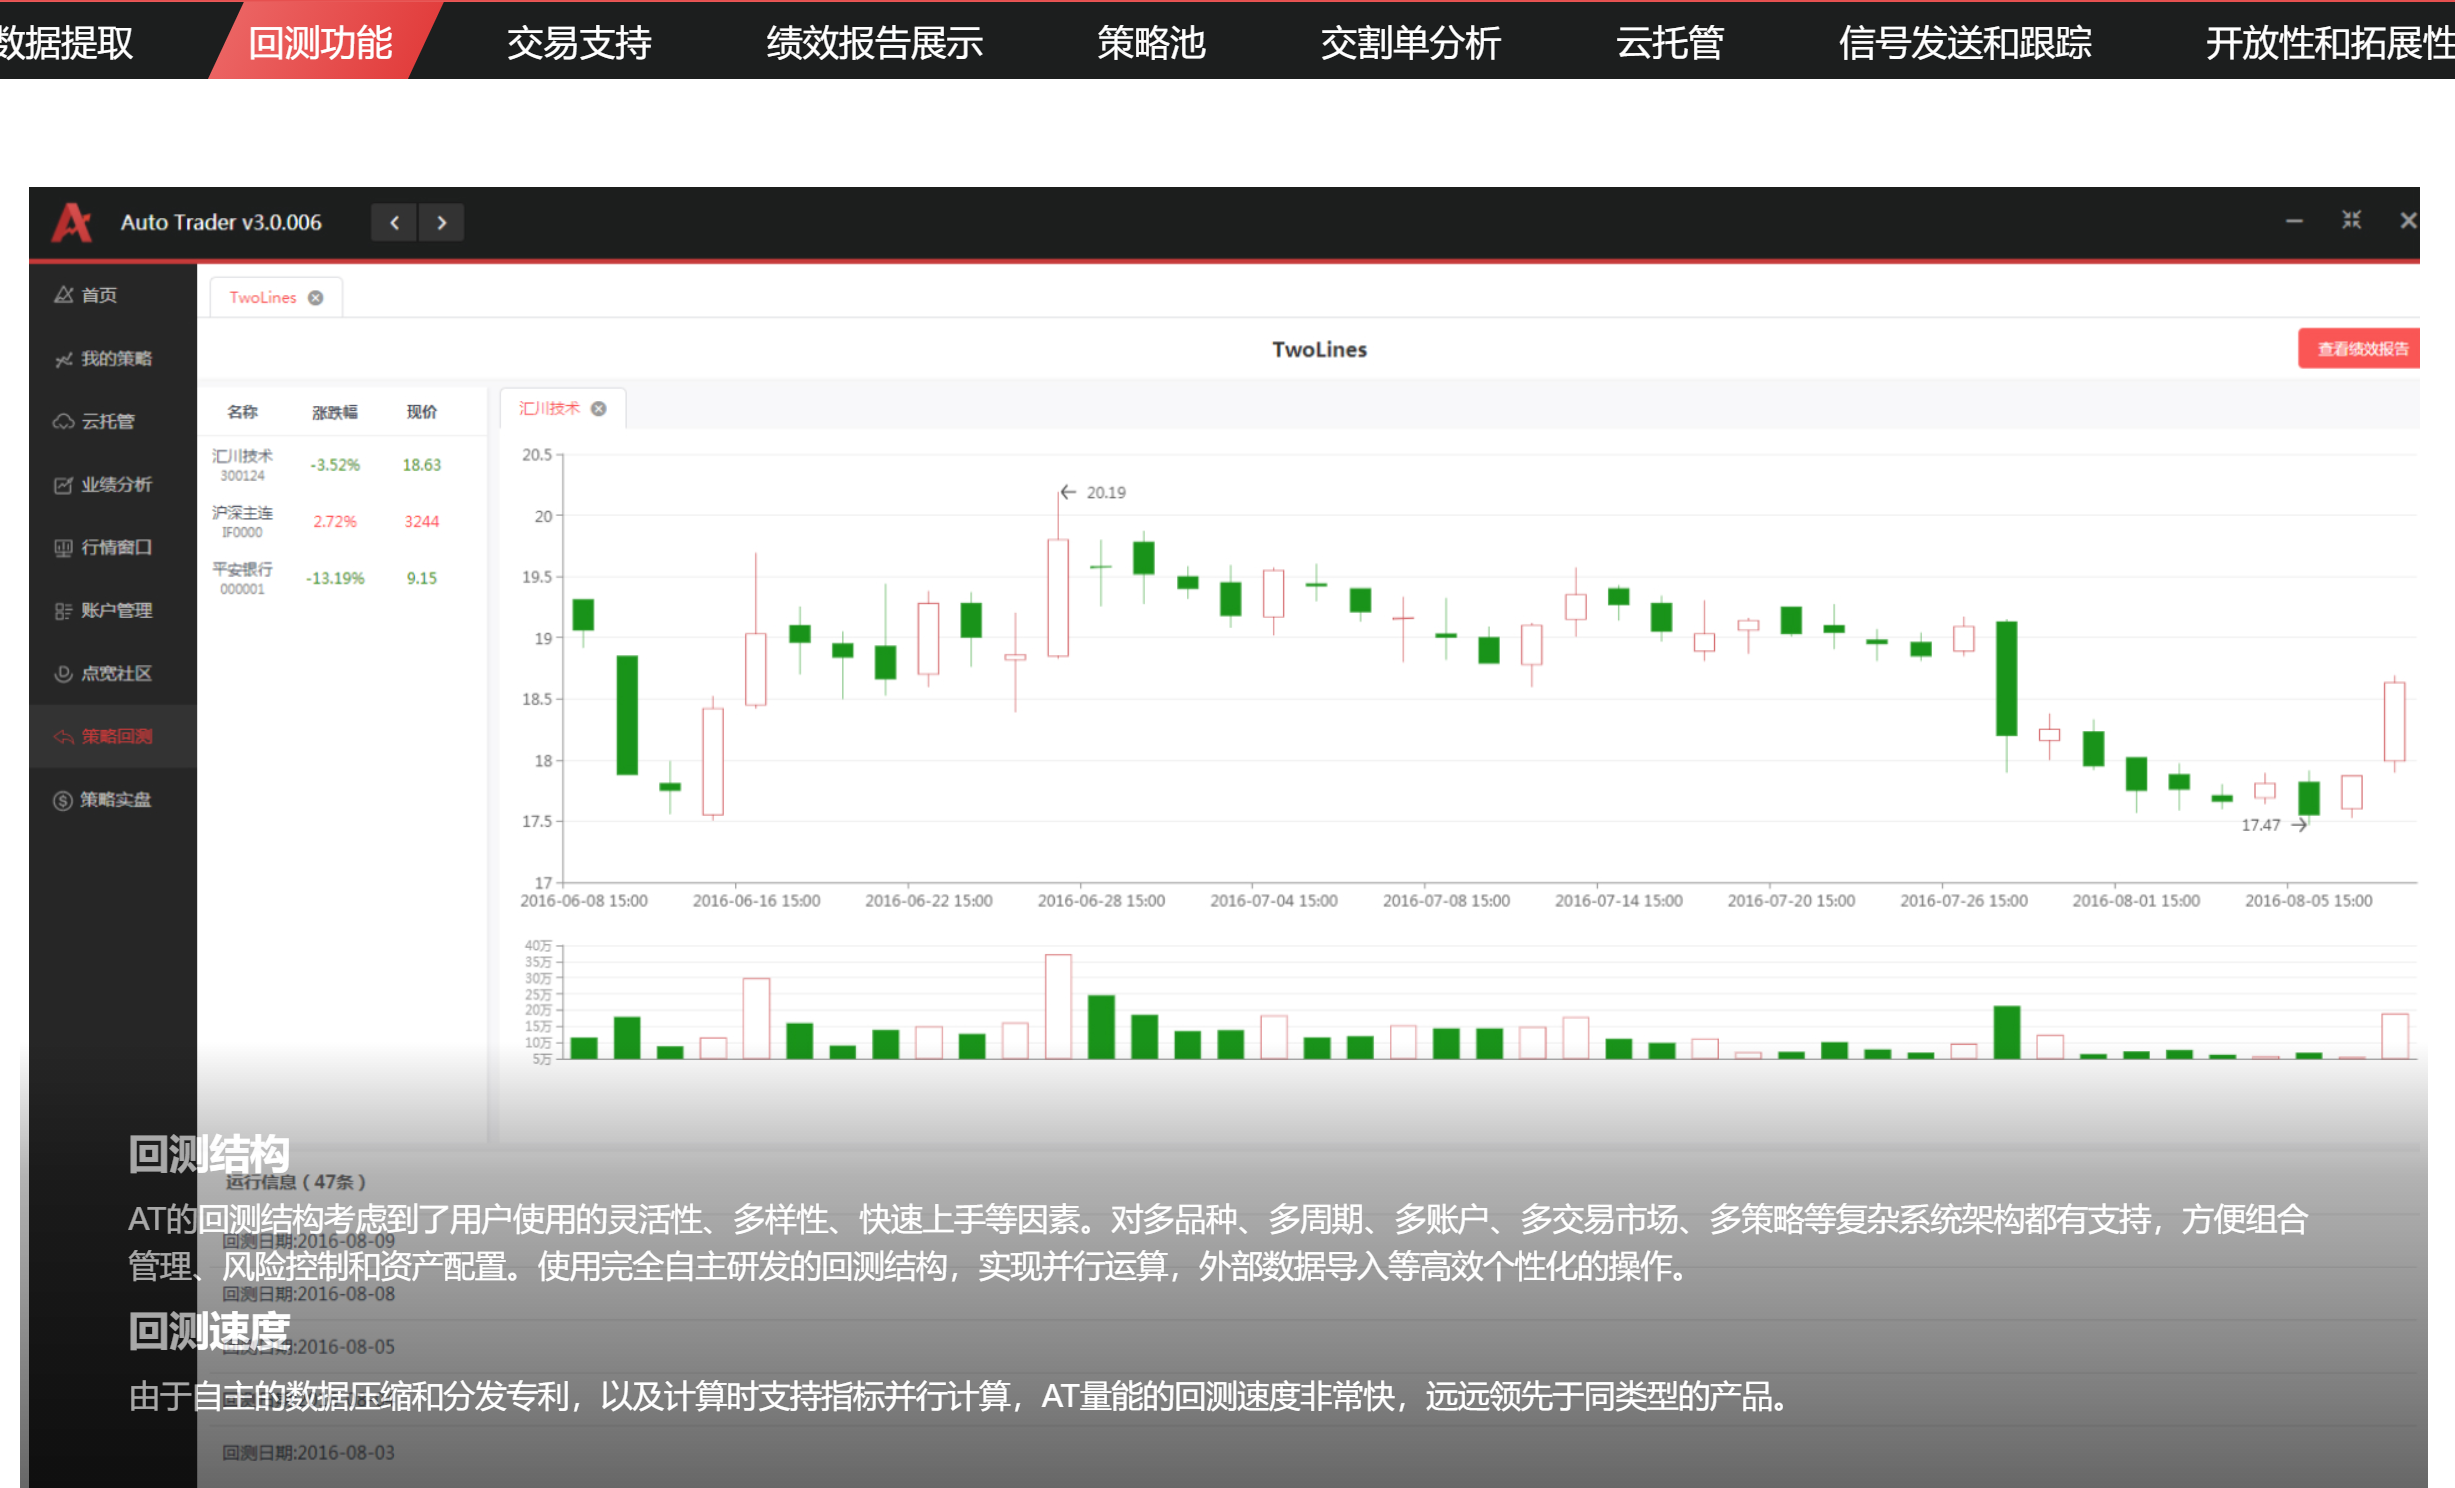Select the 回测功能 top menu item
Screen dimensions: 2455x1488
(320, 42)
